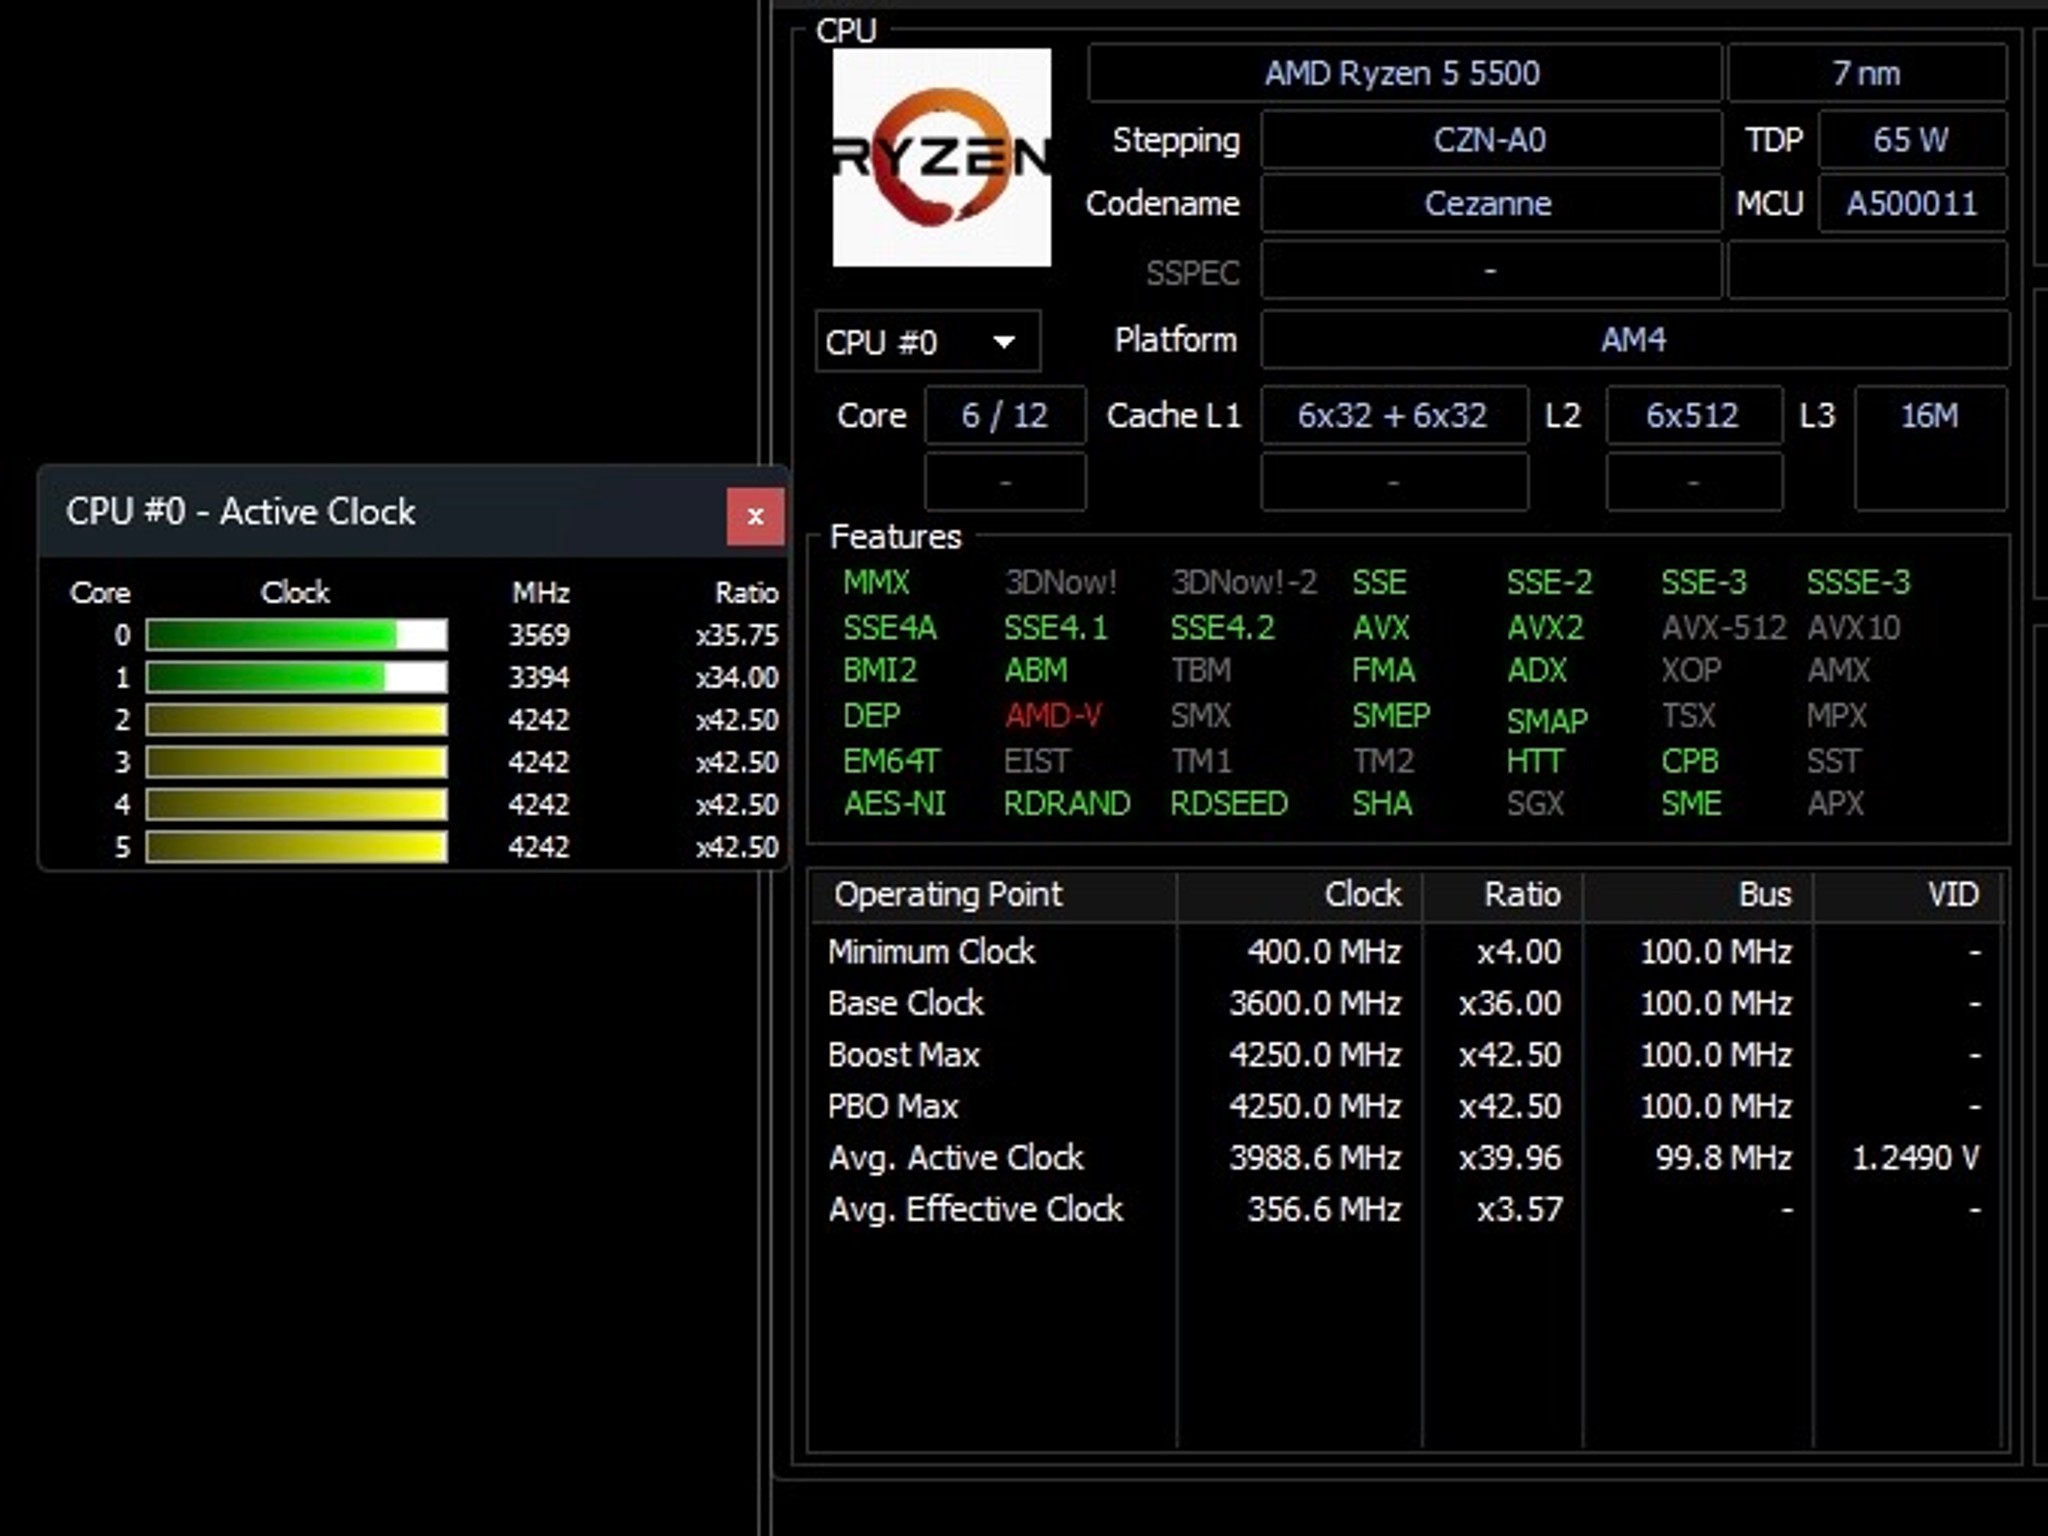Click core 3 clock progress bar
This screenshot has height=1536, width=2048.
(296, 762)
